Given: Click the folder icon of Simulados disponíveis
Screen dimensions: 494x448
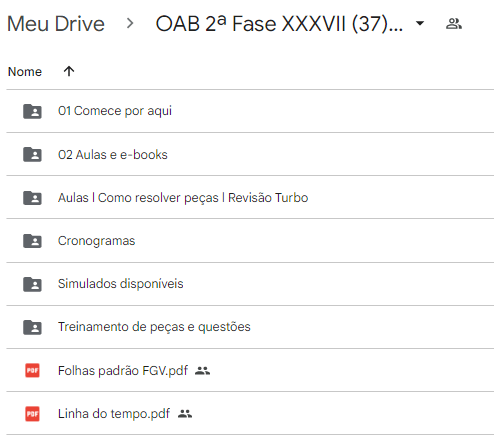Looking at the screenshot, I should (32, 284).
